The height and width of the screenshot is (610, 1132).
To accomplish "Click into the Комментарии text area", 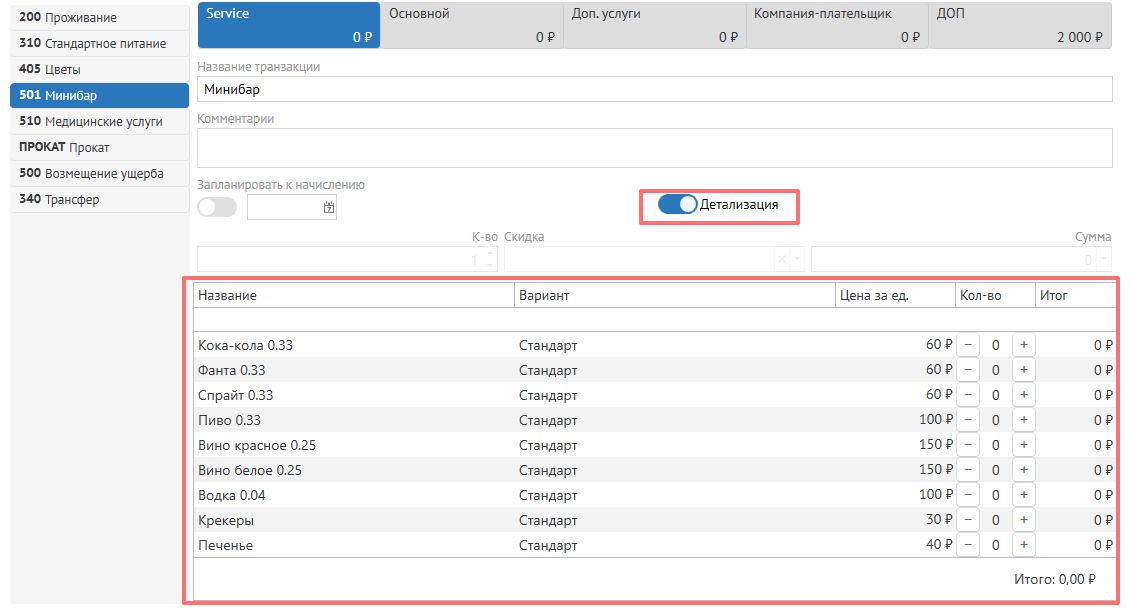I will pyautogui.click(x=654, y=147).
